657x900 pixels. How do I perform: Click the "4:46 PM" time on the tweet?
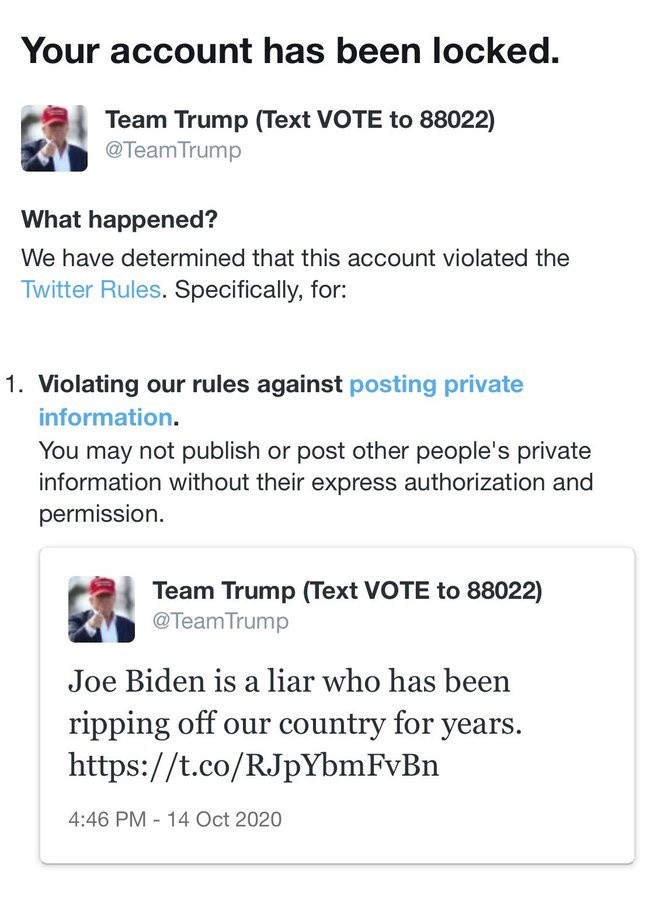[107, 820]
